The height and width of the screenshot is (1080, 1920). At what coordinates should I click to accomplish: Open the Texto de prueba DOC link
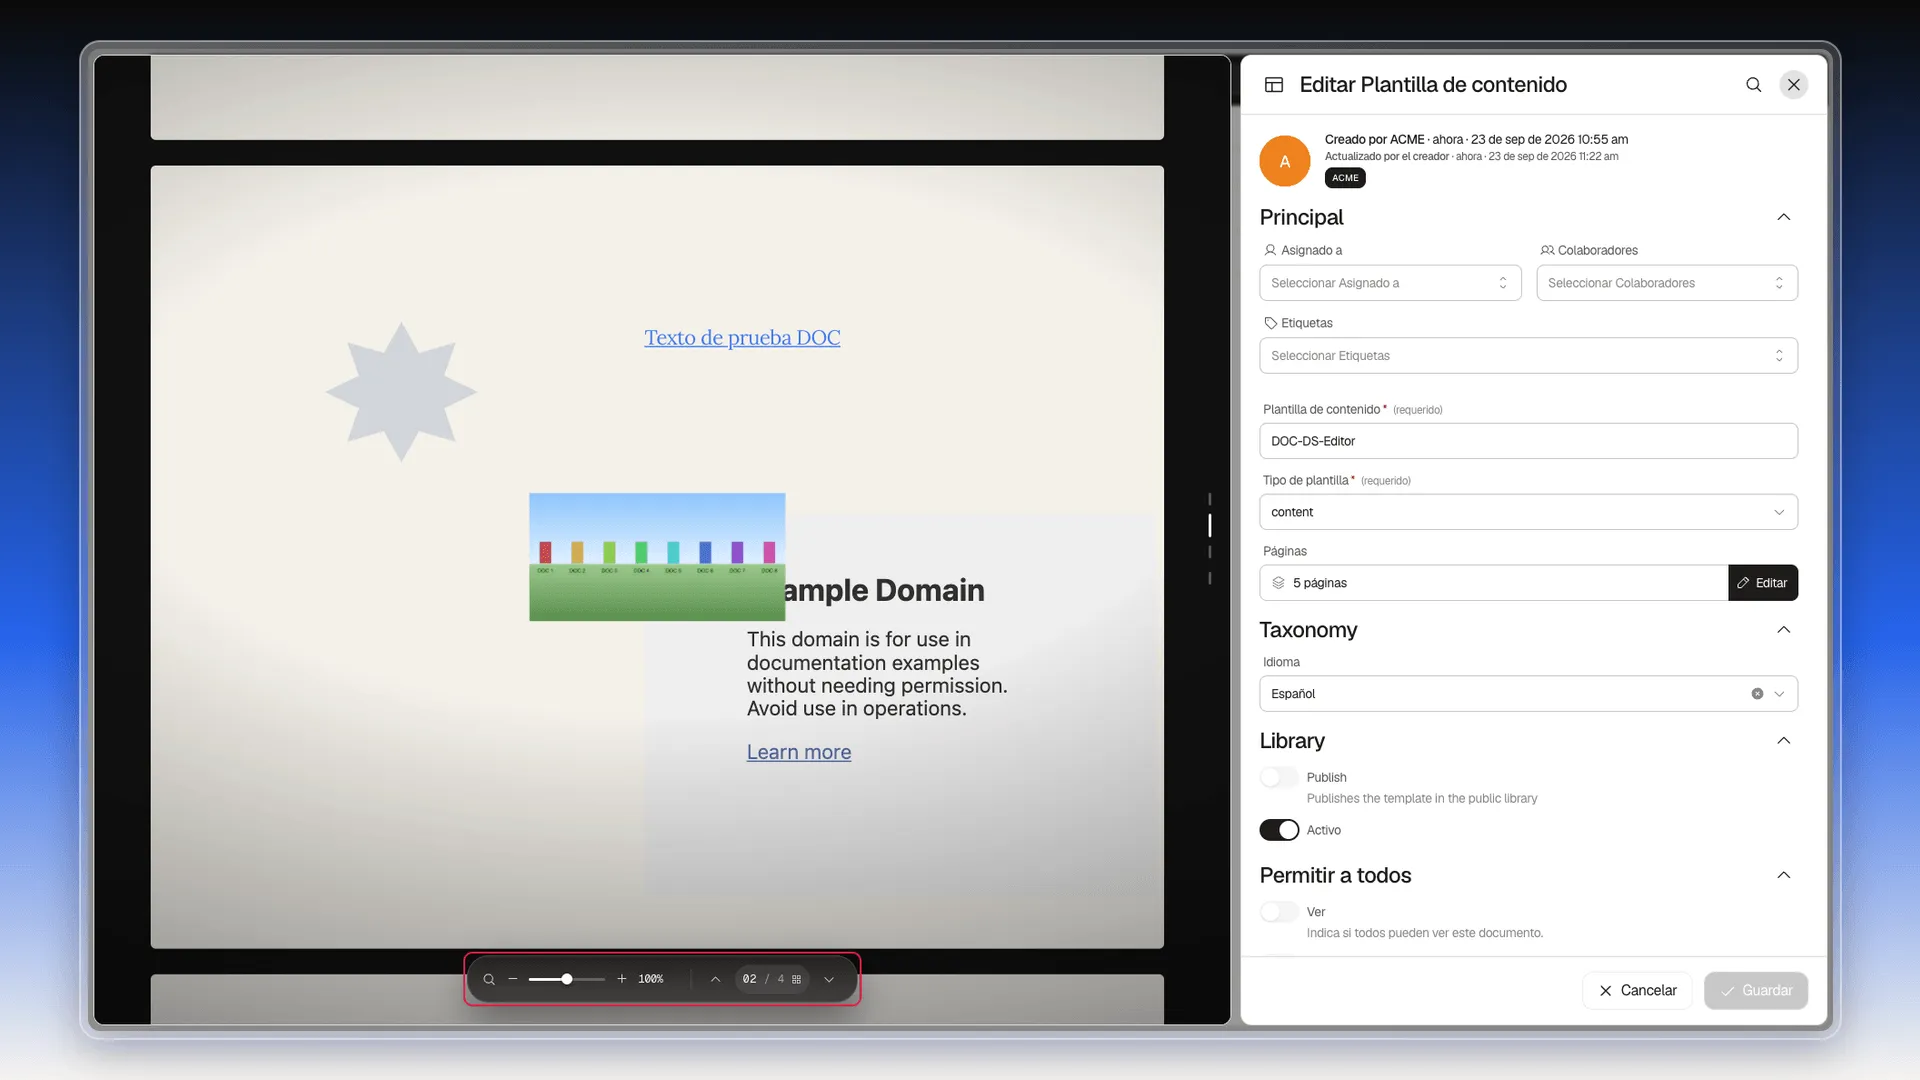742,338
